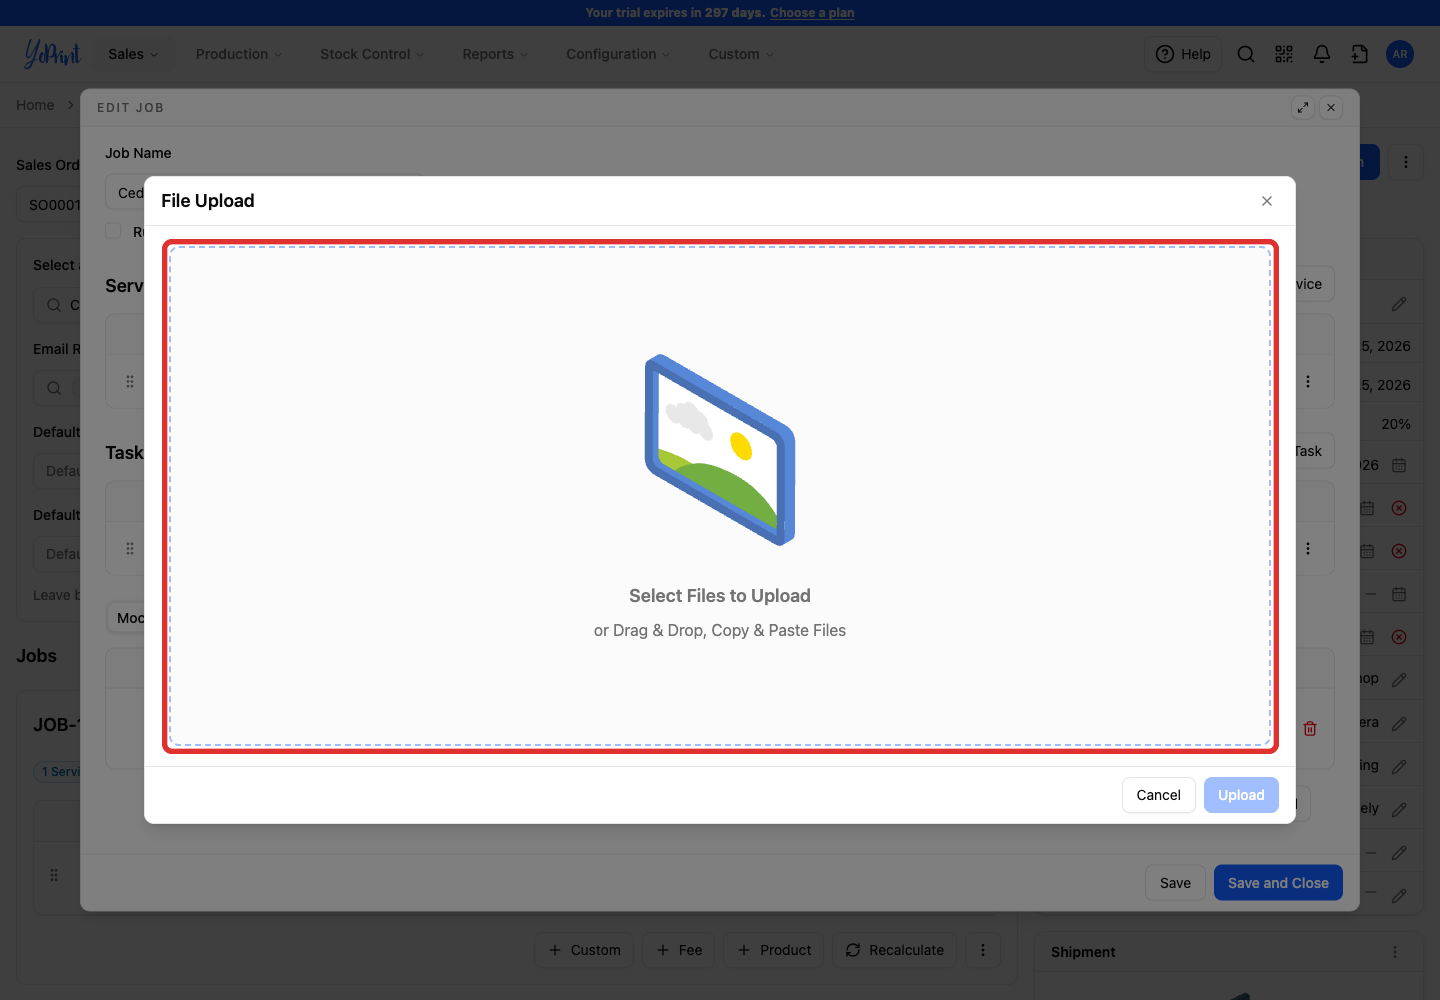Open the Help button
The width and height of the screenshot is (1440, 1000).
(x=1183, y=54)
